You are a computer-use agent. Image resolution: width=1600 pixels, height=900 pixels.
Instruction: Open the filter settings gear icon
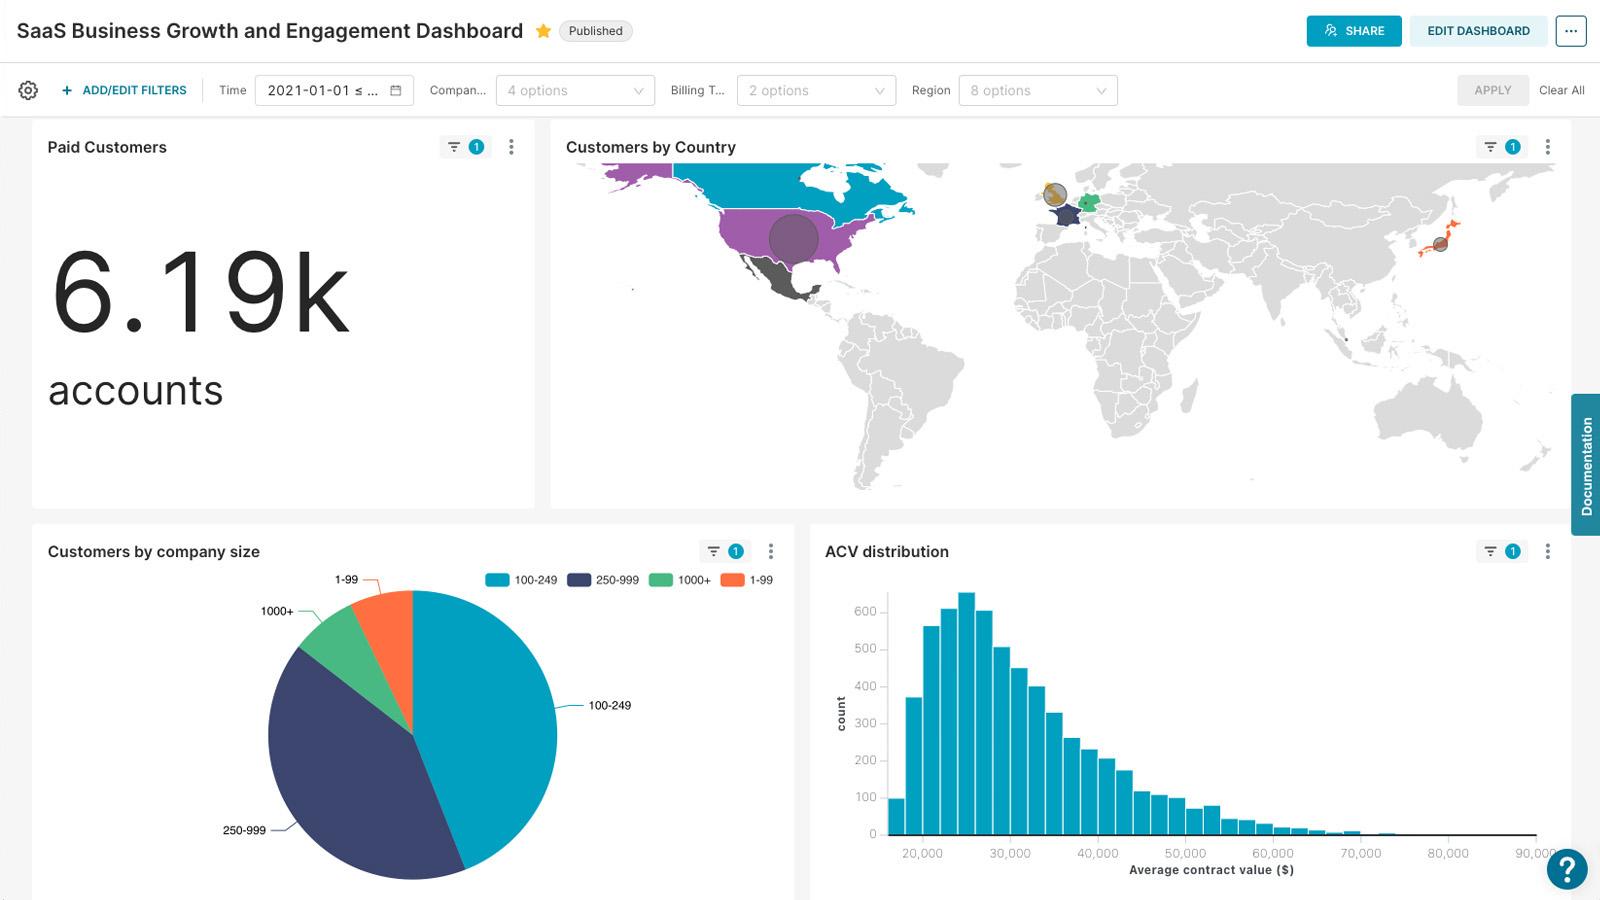click(x=28, y=90)
